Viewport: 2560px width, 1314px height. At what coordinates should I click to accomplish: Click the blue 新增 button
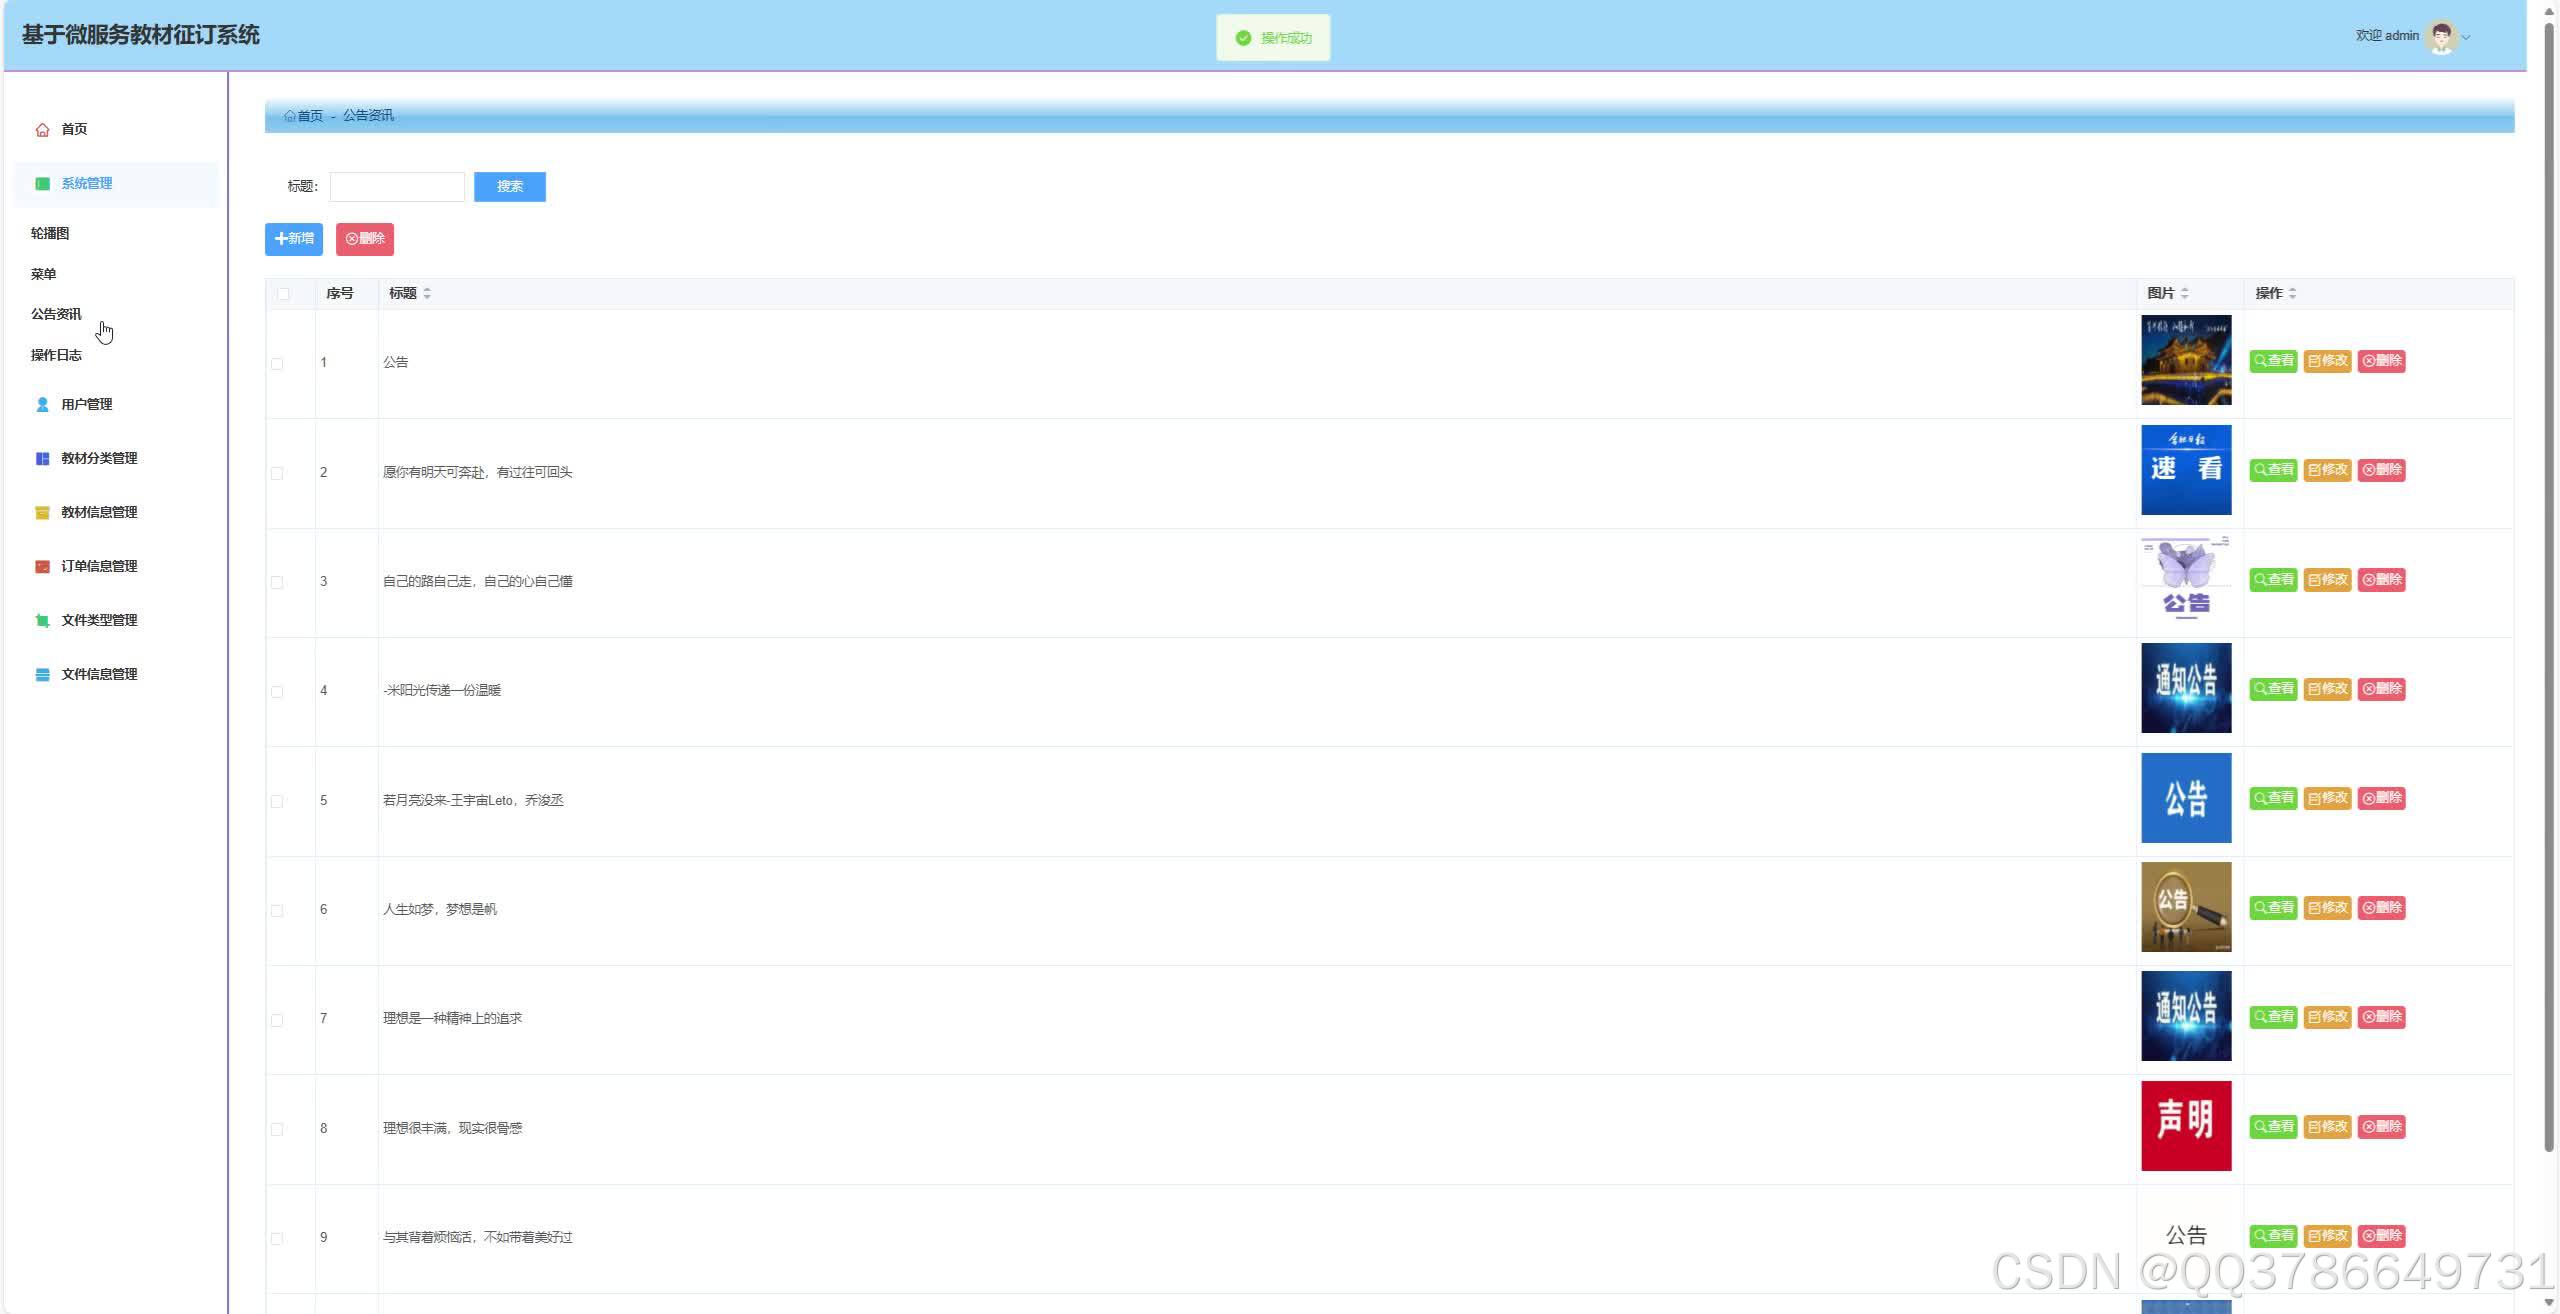pos(293,239)
